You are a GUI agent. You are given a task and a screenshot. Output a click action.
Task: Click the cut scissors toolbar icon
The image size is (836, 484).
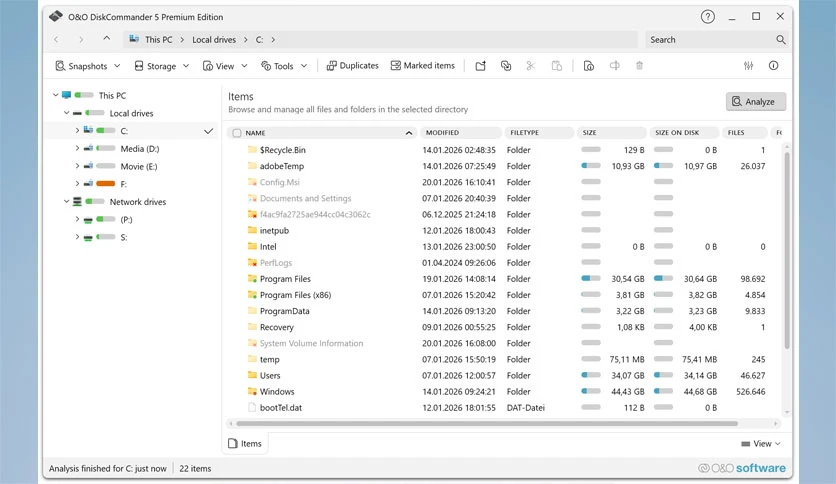(530, 66)
